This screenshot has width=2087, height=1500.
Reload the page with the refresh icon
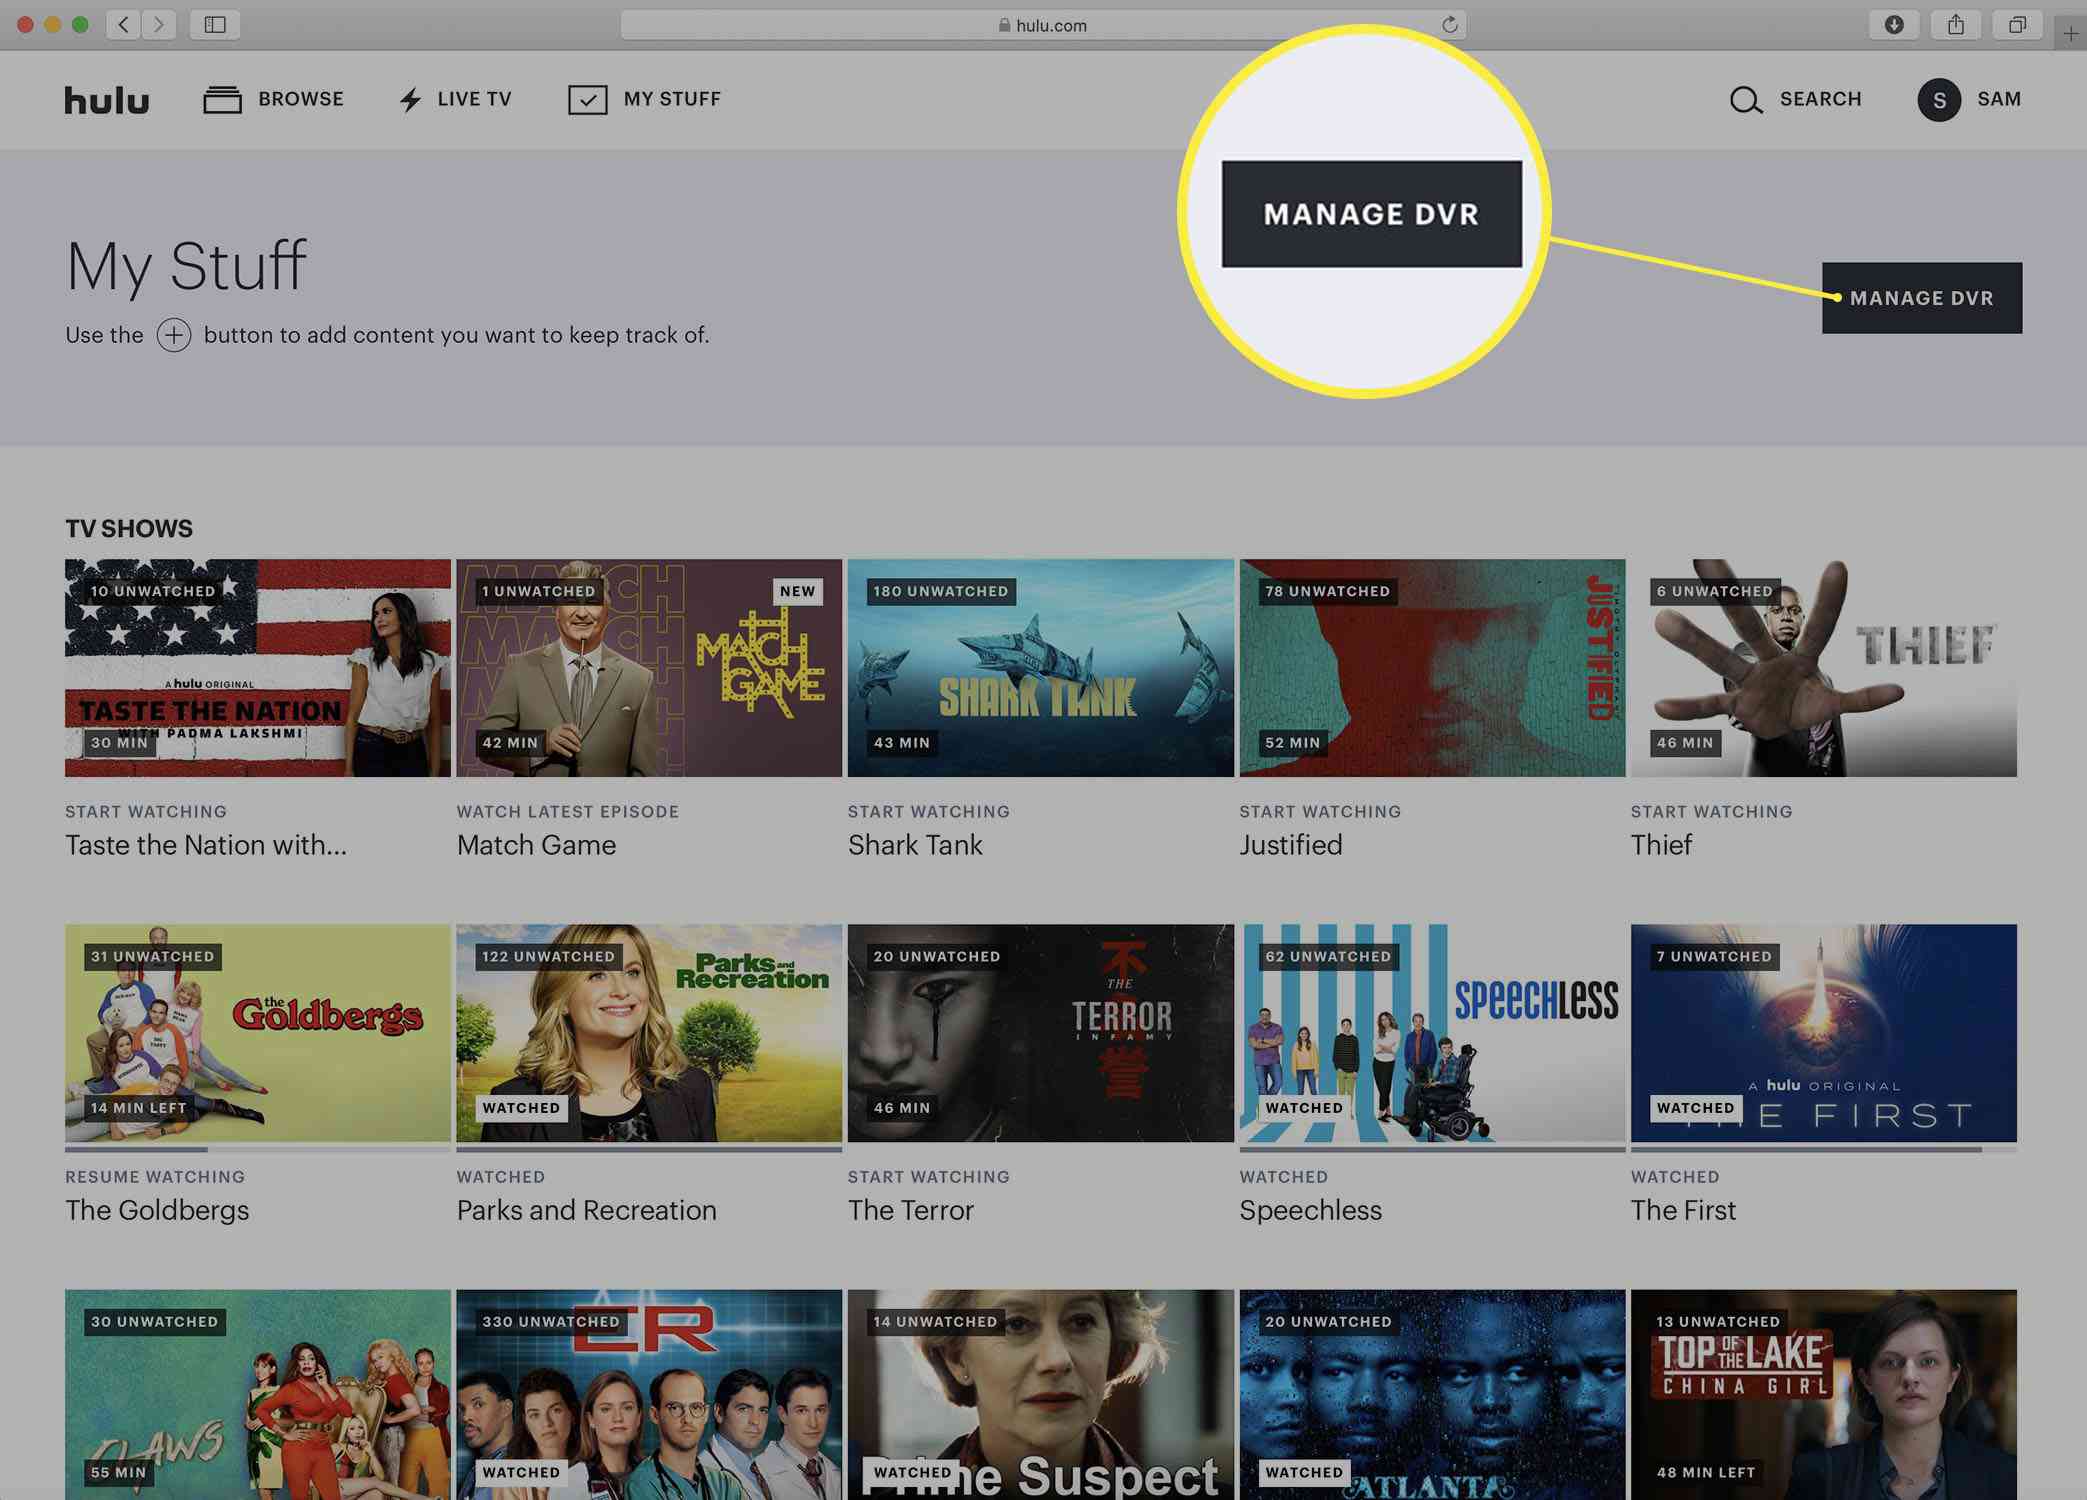coord(1449,25)
